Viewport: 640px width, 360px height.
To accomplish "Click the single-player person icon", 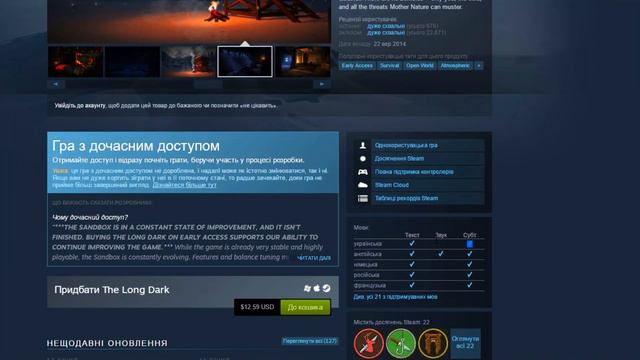I will click(362, 145).
